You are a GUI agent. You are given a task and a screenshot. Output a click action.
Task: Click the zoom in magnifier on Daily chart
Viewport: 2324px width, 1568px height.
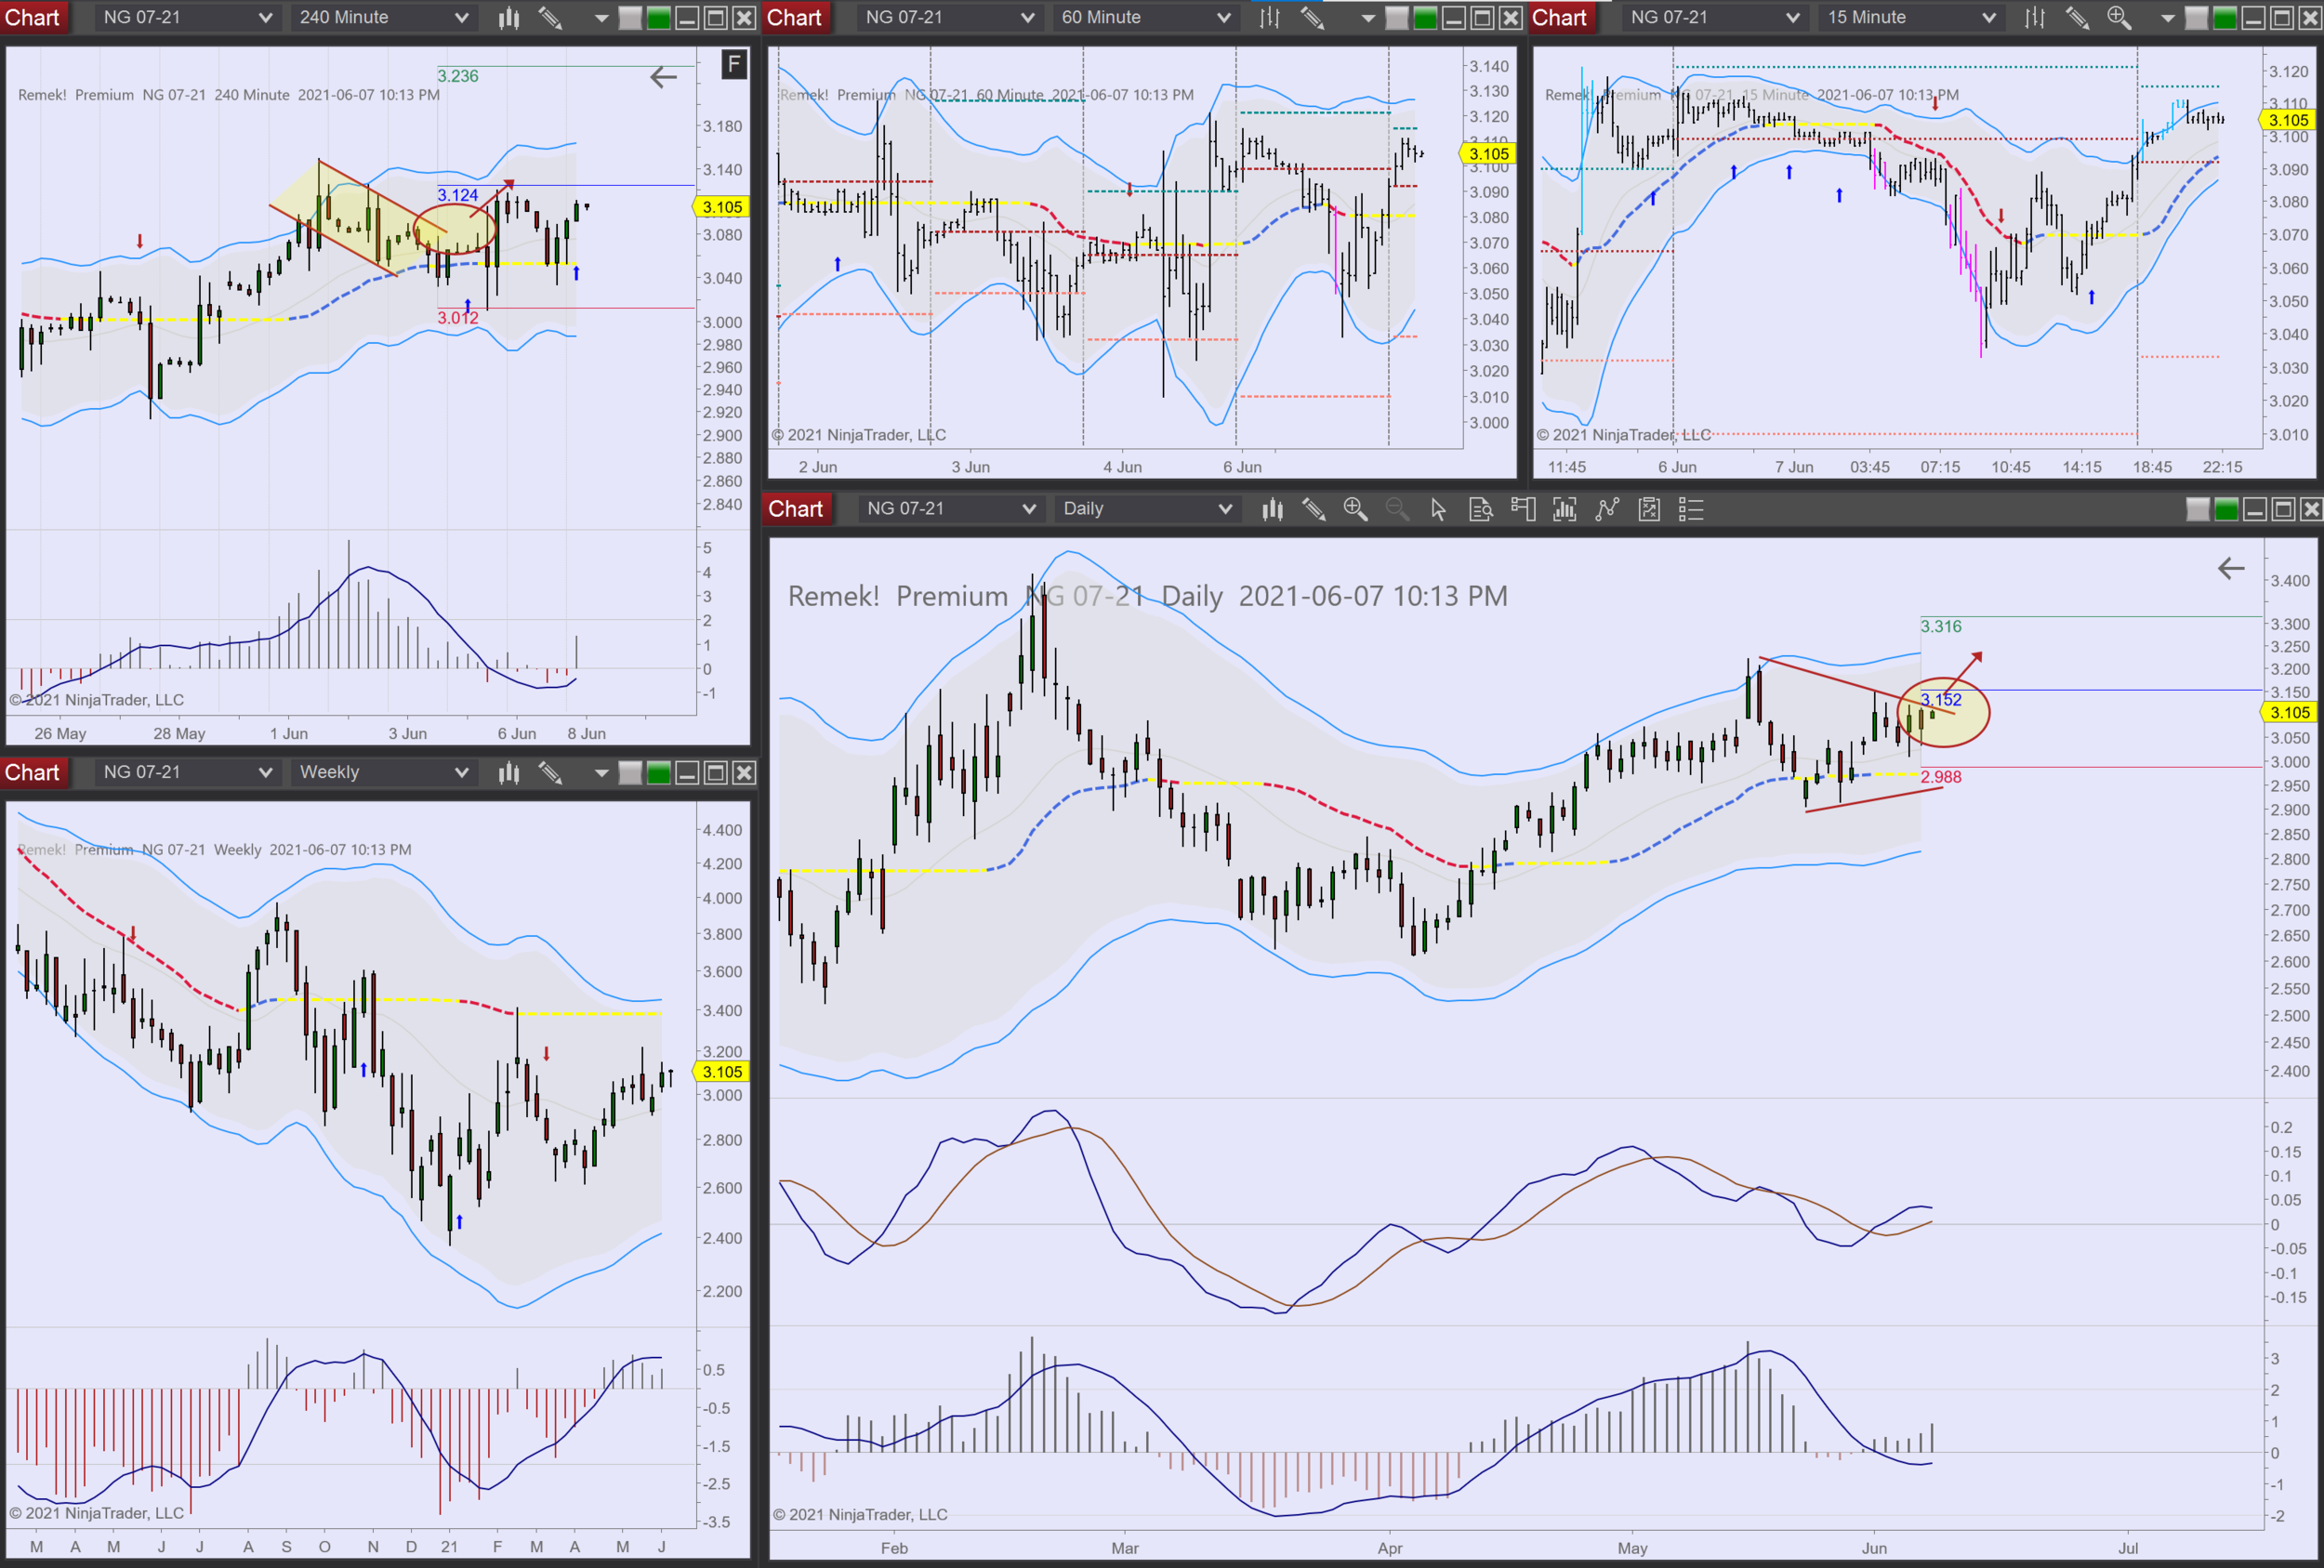point(1355,509)
